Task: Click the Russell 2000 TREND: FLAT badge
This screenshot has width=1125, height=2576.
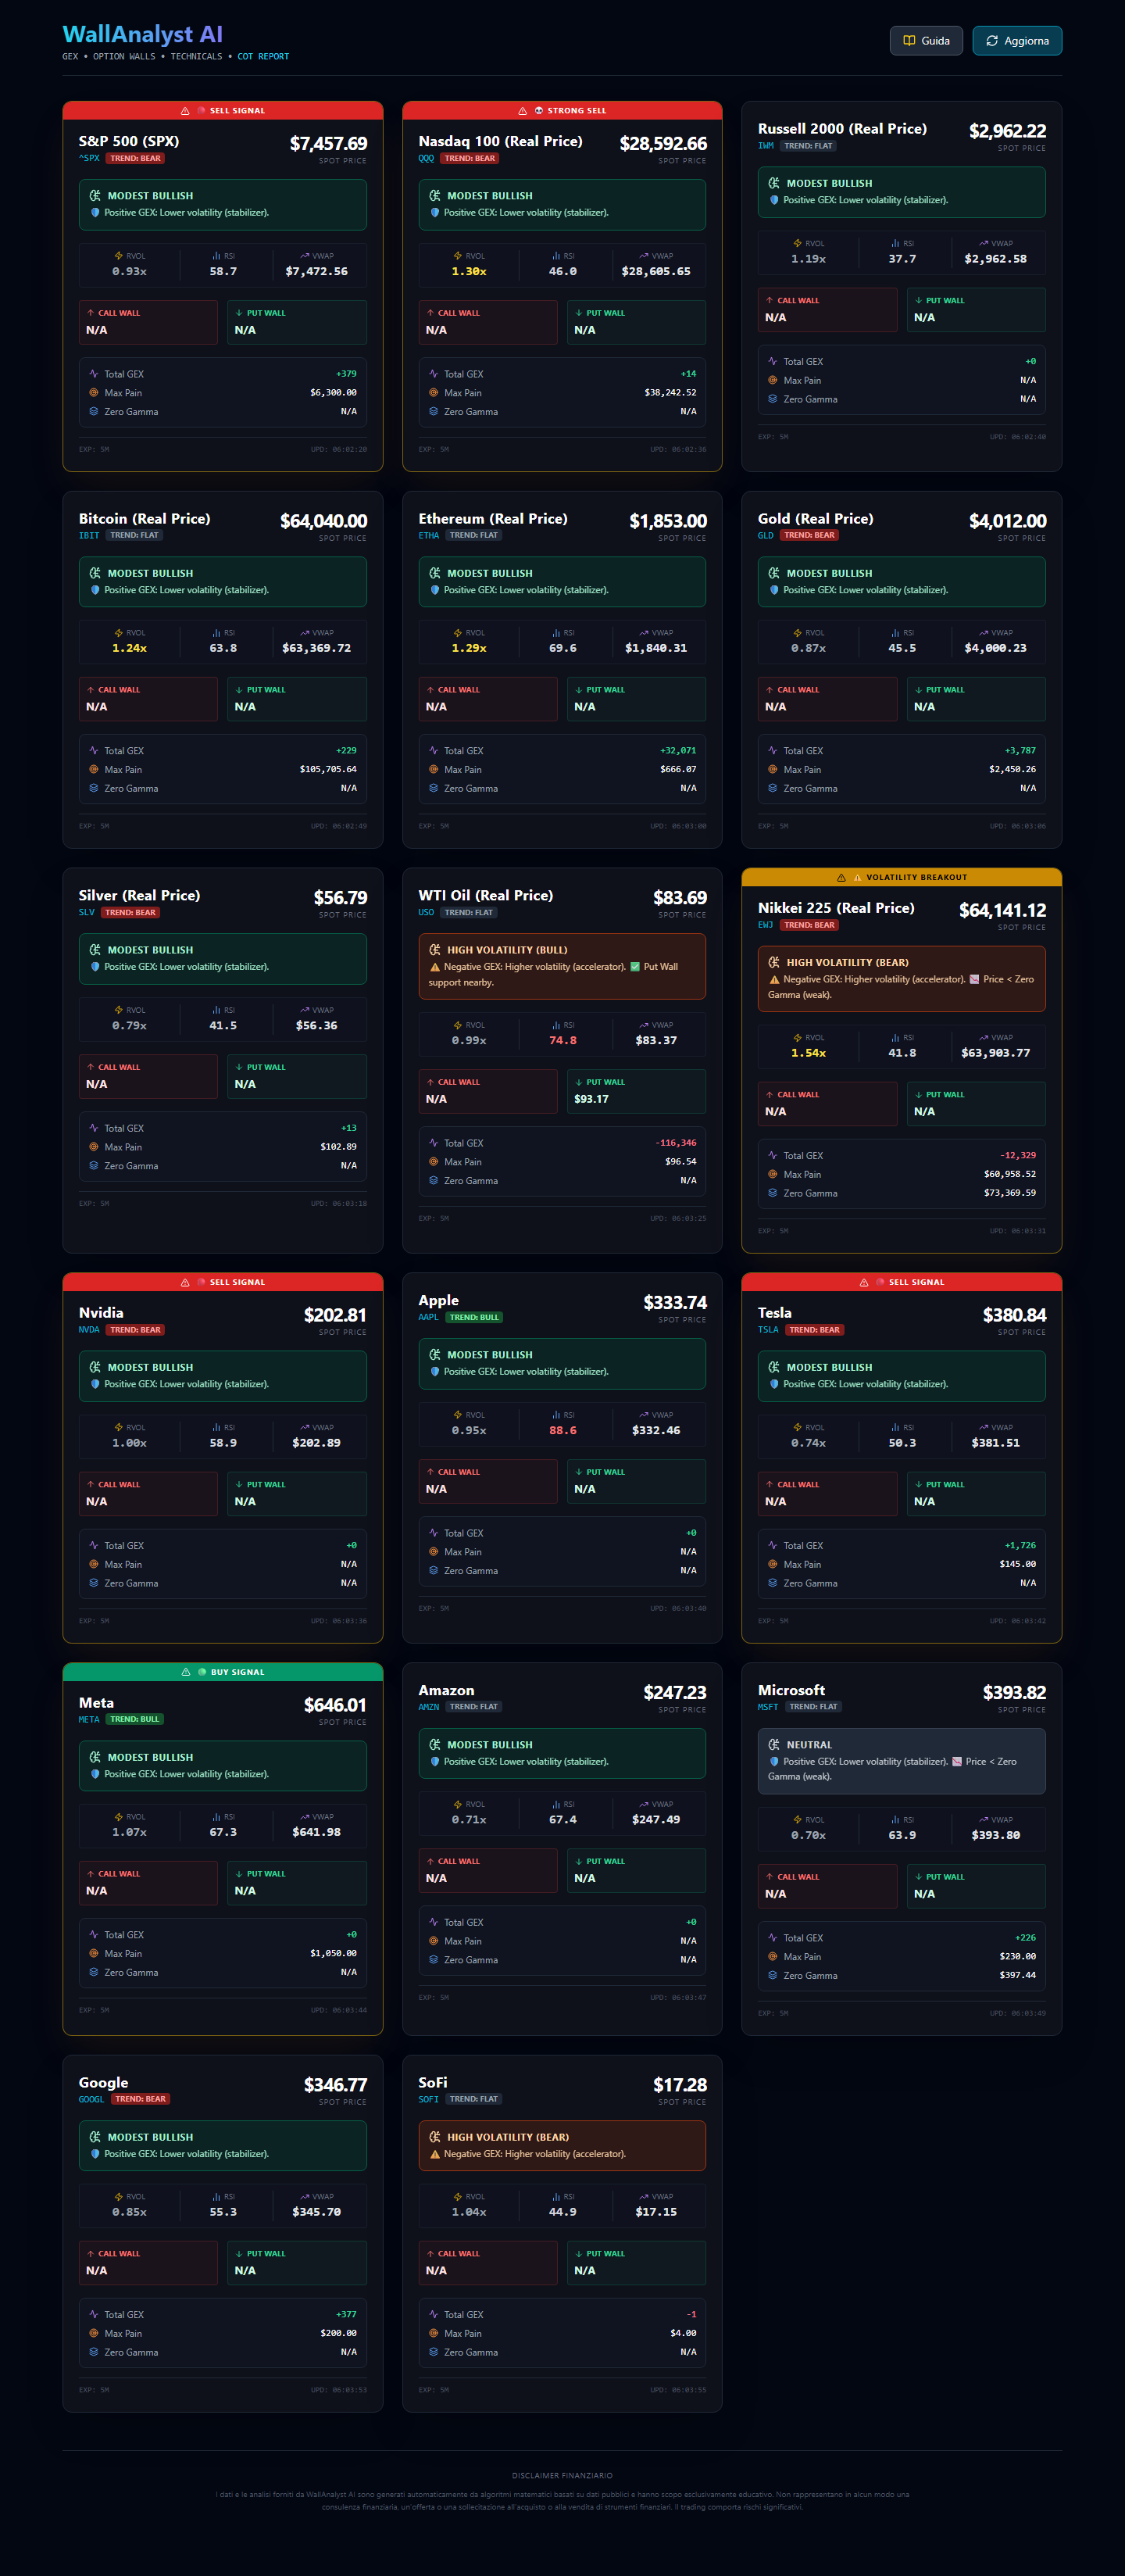Action: coord(808,146)
